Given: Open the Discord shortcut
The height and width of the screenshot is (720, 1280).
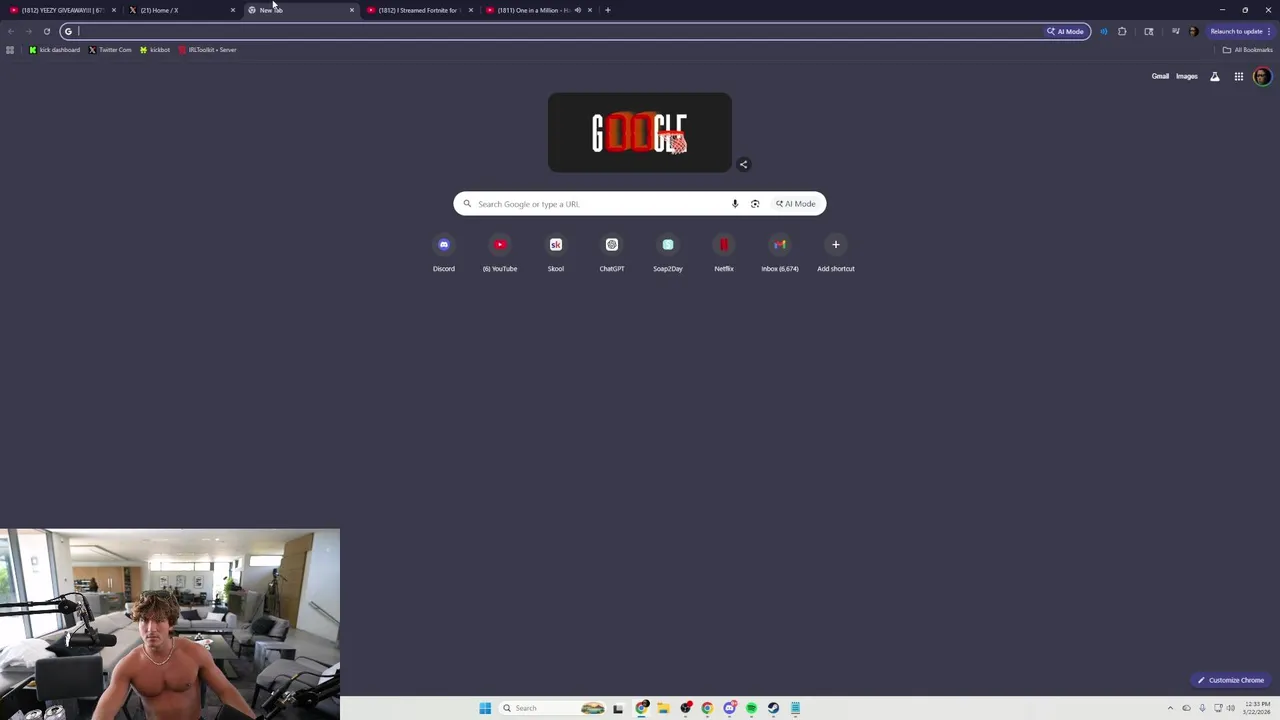Looking at the screenshot, I should (444, 253).
